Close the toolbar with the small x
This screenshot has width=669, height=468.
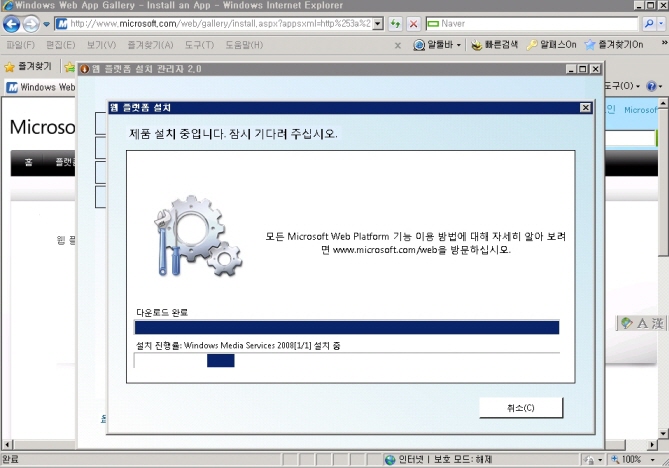(398, 45)
